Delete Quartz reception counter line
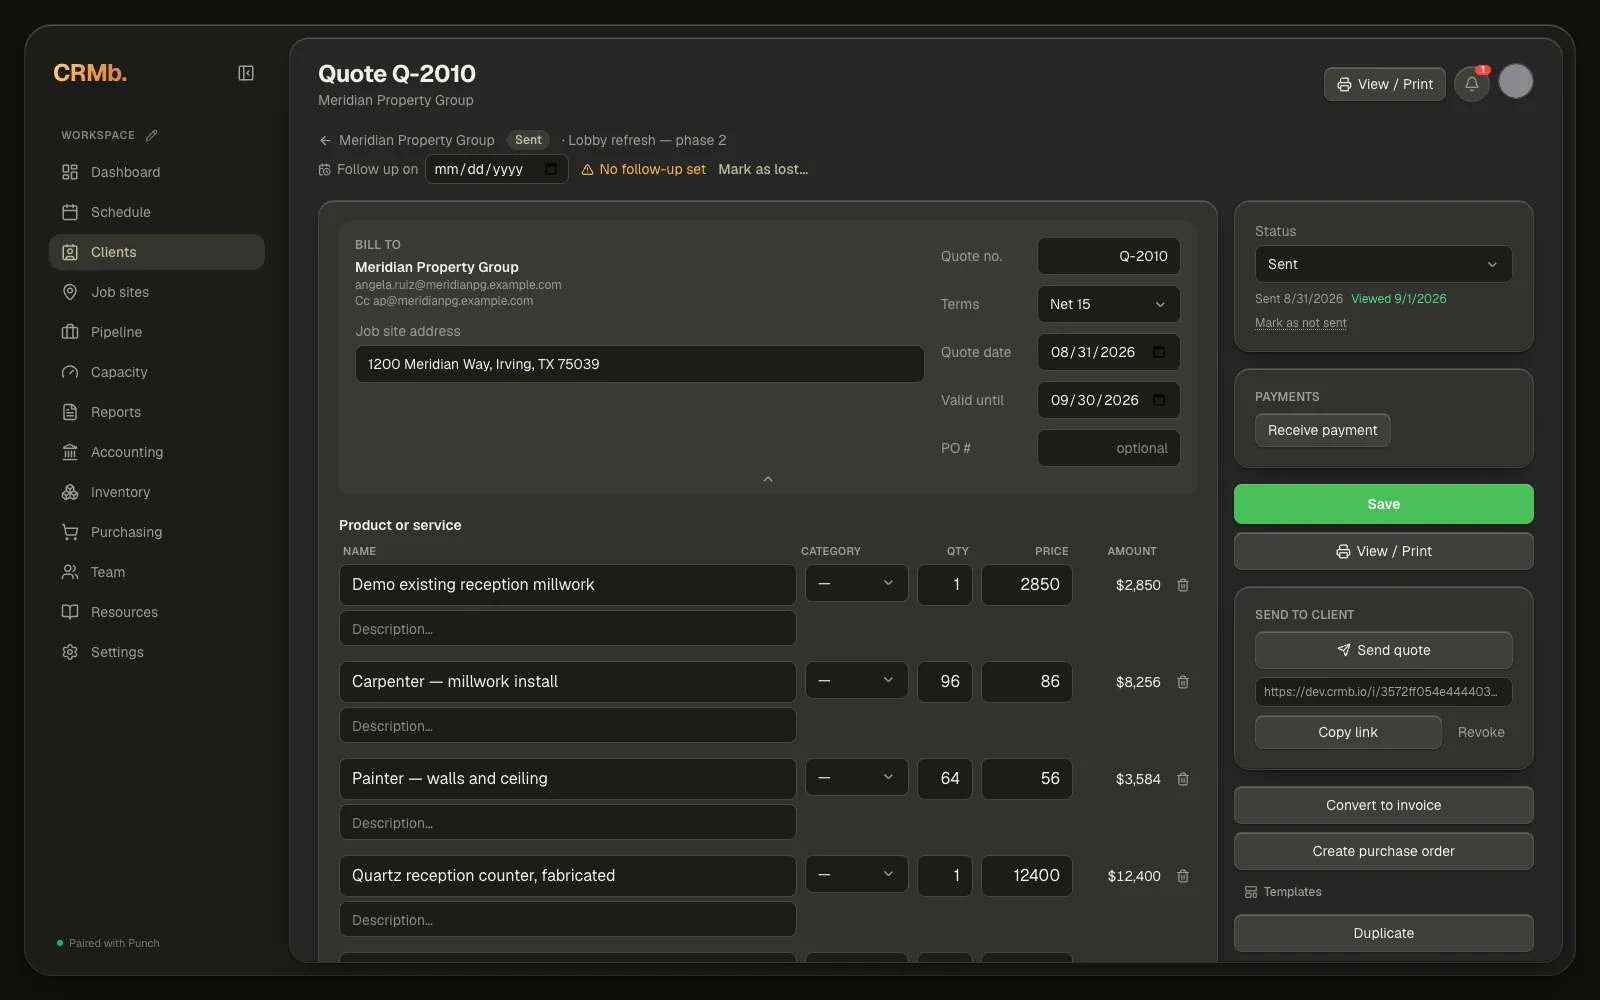The width and height of the screenshot is (1600, 1000). (x=1183, y=876)
